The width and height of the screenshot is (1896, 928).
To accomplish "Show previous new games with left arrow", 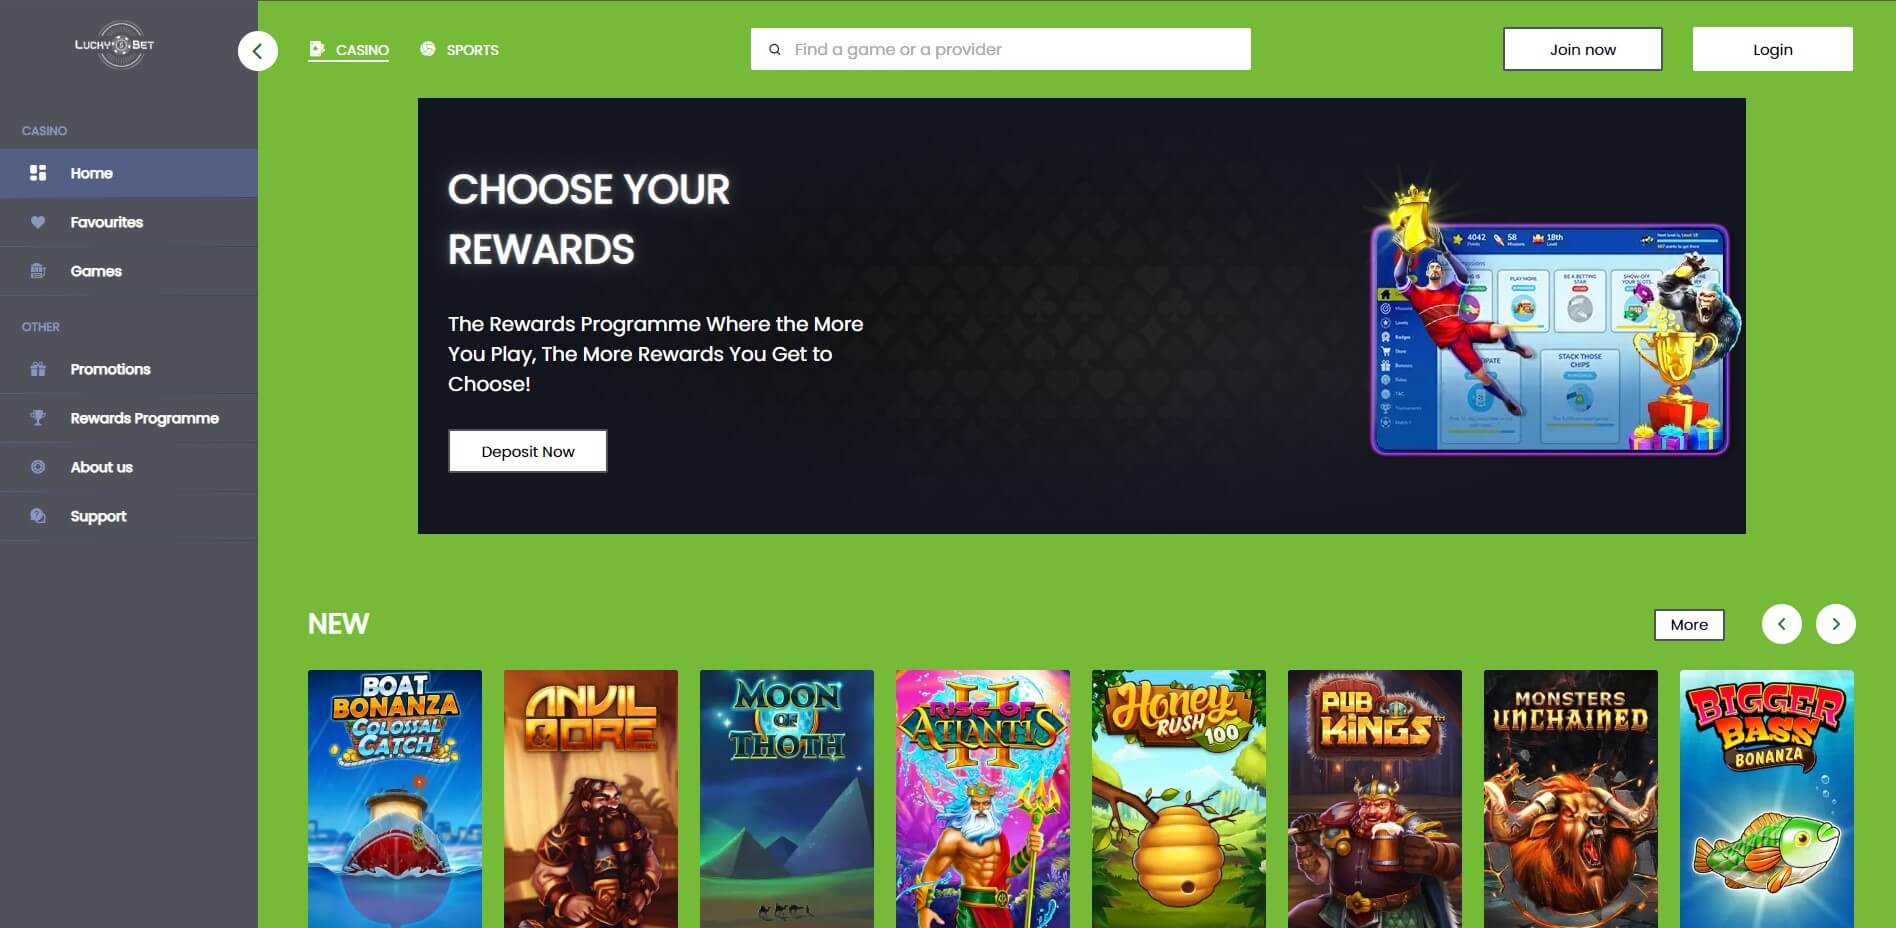I will [x=1782, y=624].
